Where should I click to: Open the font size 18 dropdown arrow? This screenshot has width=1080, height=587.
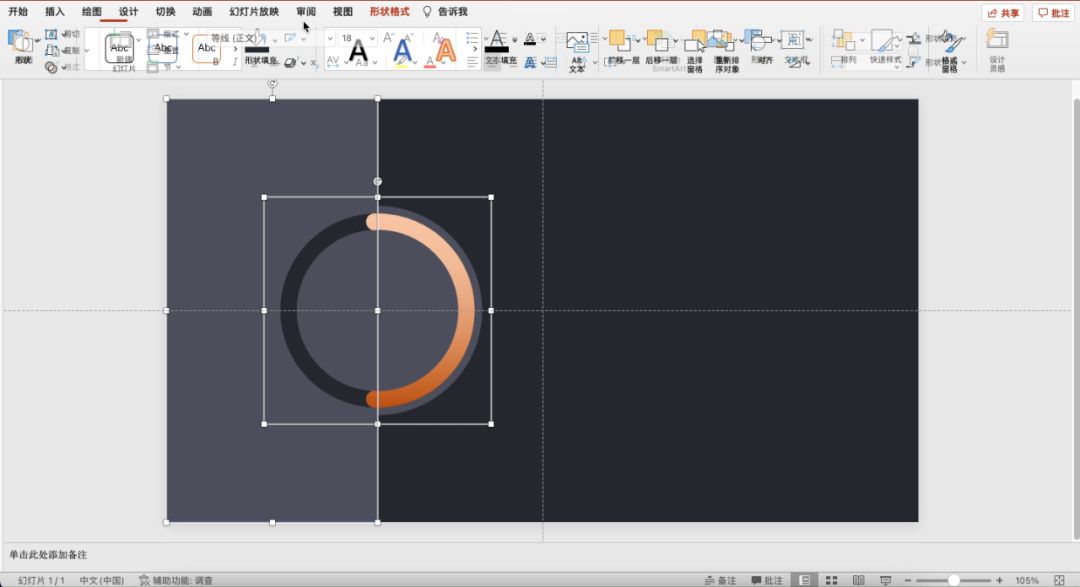pos(372,39)
